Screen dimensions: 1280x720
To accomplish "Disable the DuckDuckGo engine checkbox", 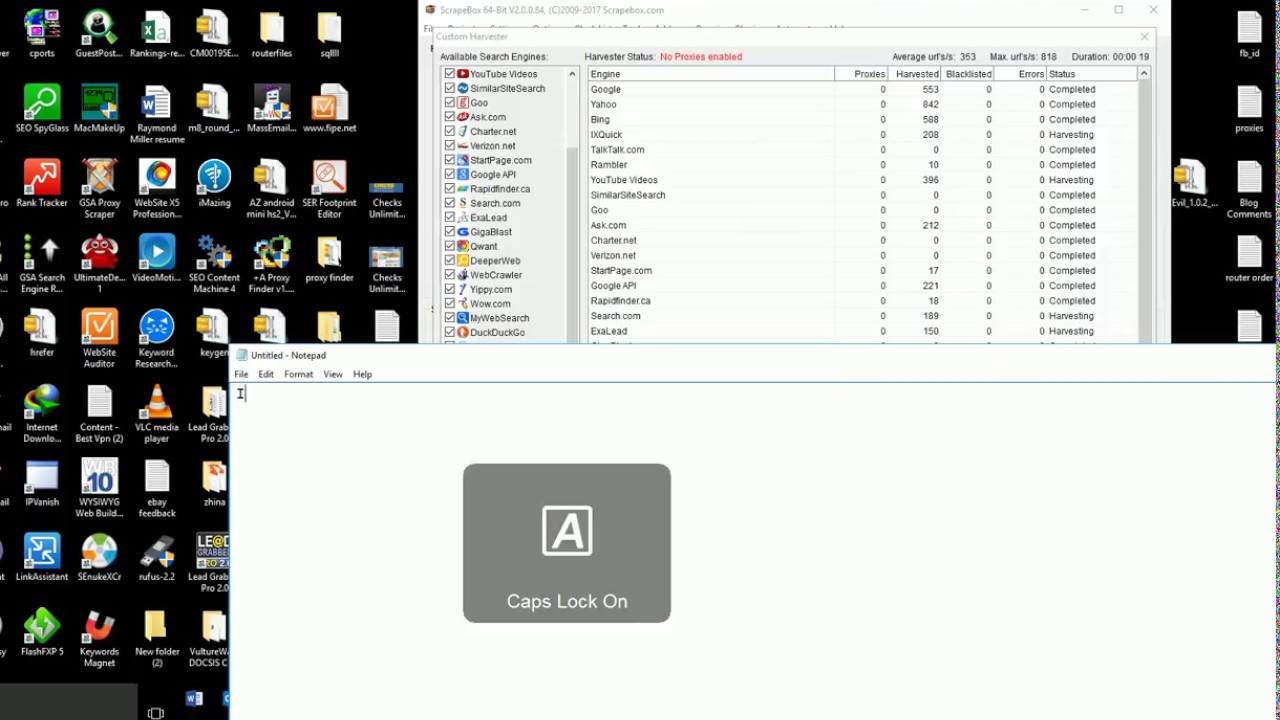I will (x=450, y=332).
